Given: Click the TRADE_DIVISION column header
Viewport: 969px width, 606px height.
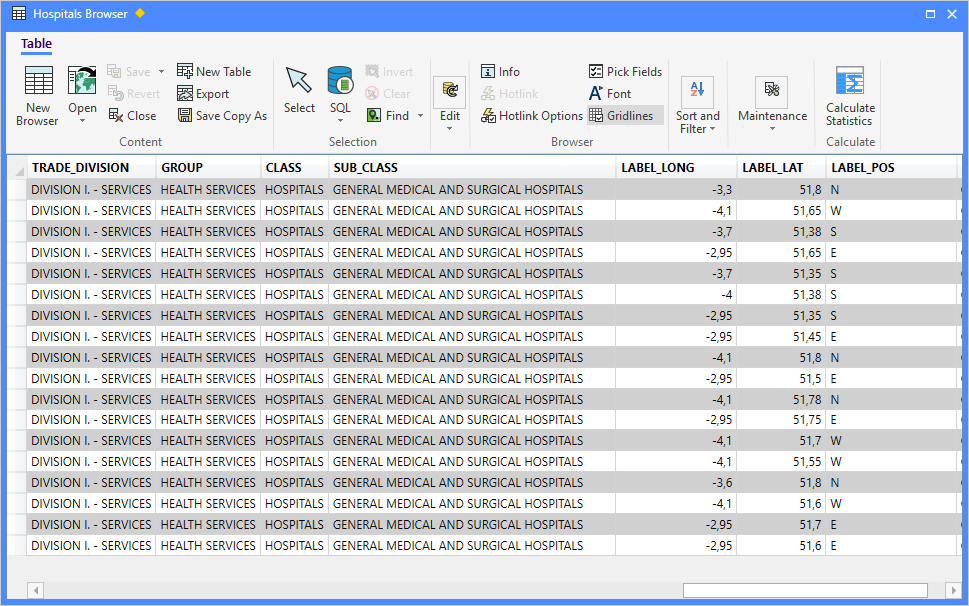Looking at the screenshot, I should pos(91,167).
